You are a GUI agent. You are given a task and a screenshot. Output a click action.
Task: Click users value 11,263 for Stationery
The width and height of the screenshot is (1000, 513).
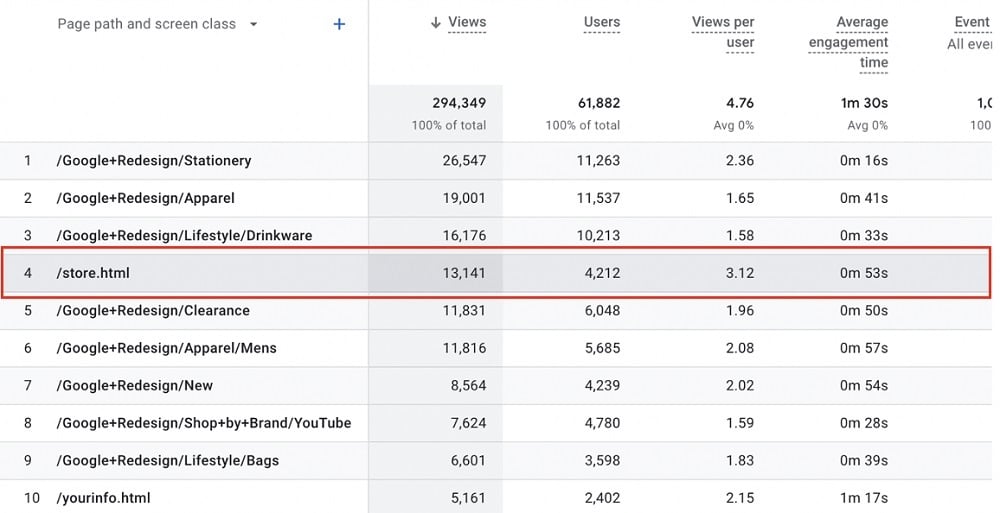coord(598,161)
